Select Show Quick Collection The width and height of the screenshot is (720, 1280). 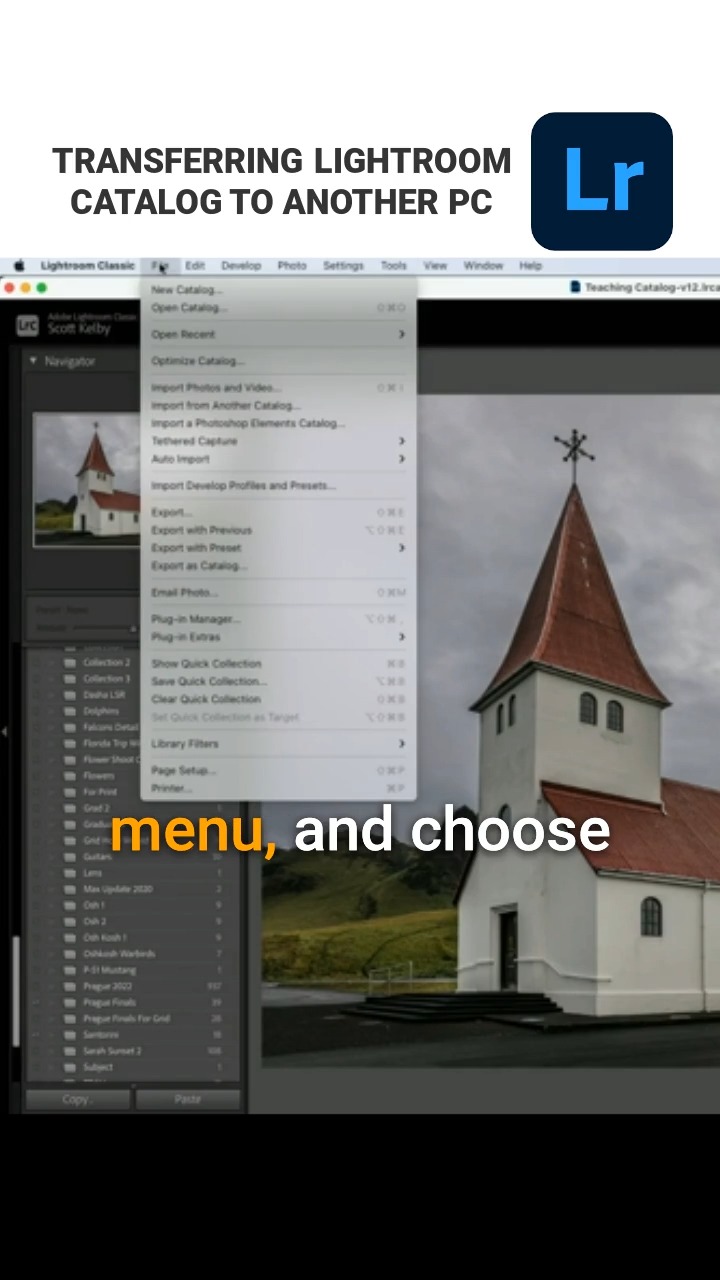click(278, 664)
